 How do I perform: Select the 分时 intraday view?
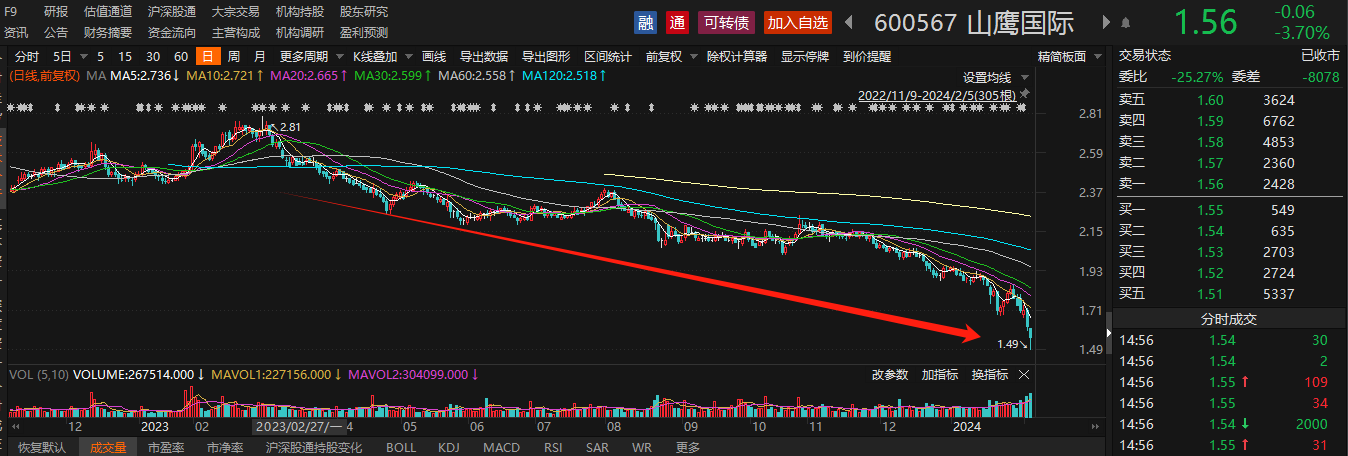(x=27, y=57)
